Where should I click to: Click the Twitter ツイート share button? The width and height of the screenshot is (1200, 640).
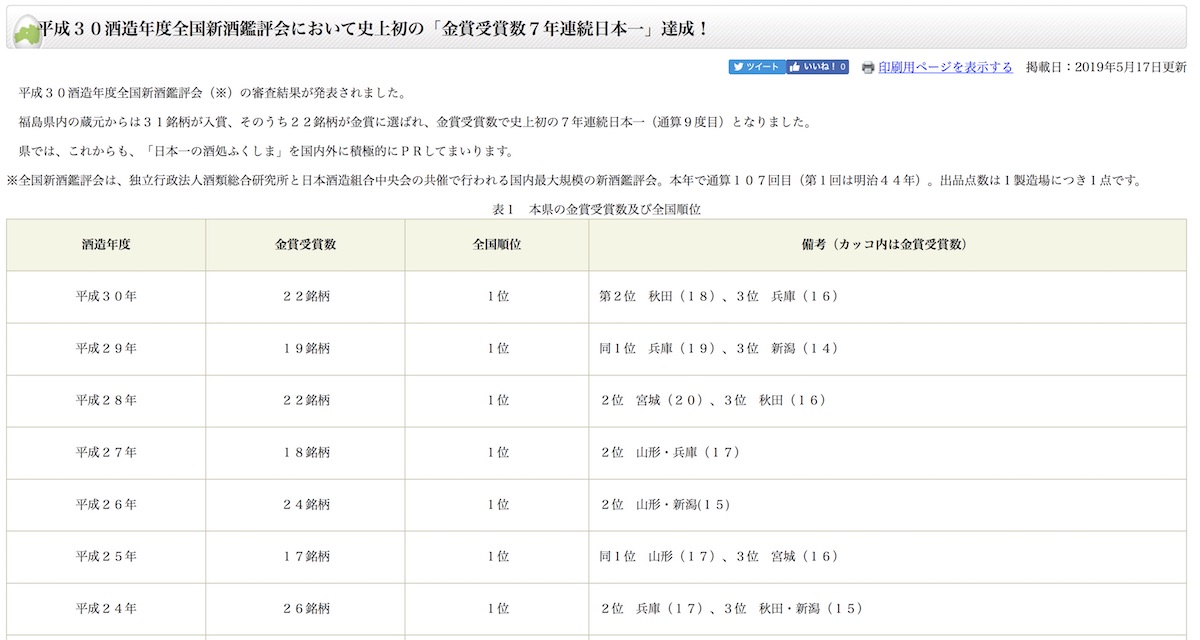click(x=757, y=67)
